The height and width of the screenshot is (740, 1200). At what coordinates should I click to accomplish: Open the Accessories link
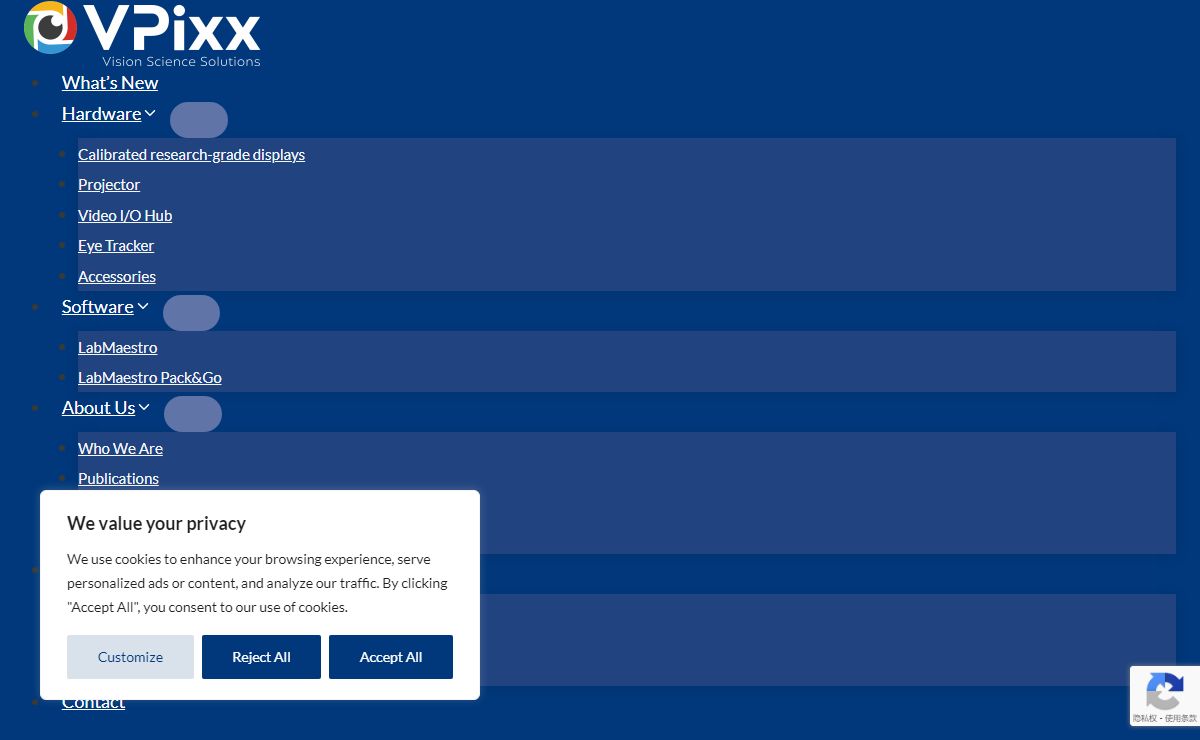point(117,277)
